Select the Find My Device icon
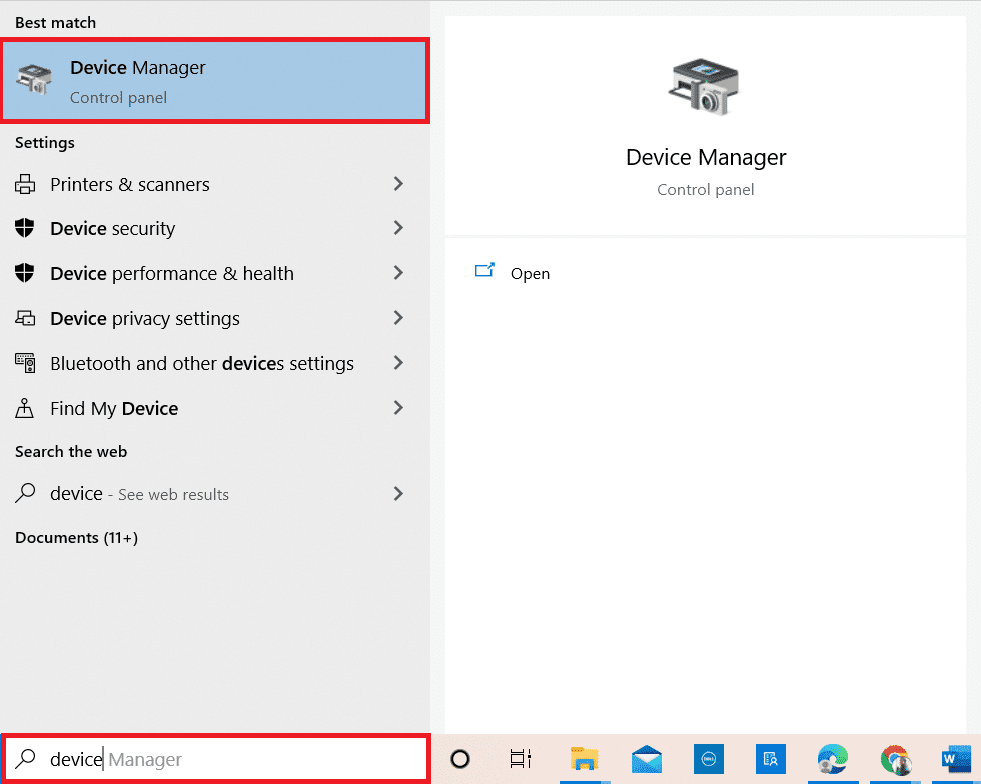981x784 pixels. pyautogui.click(x=25, y=408)
